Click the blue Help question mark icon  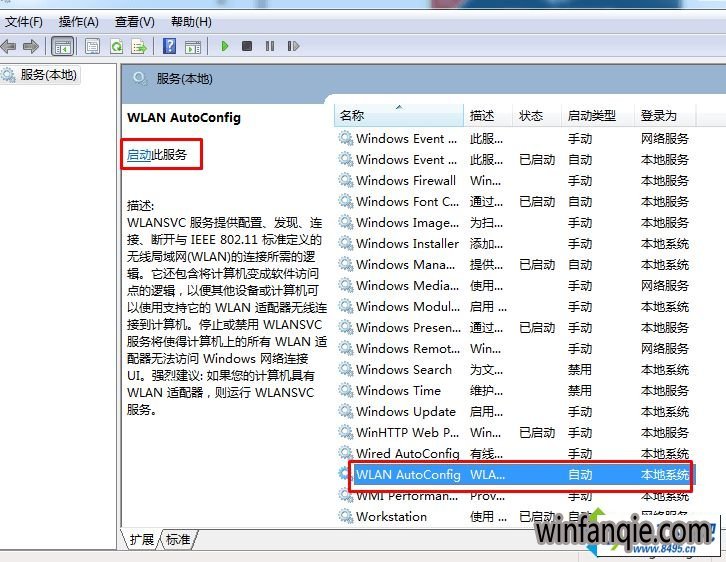[x=169, y=46]
